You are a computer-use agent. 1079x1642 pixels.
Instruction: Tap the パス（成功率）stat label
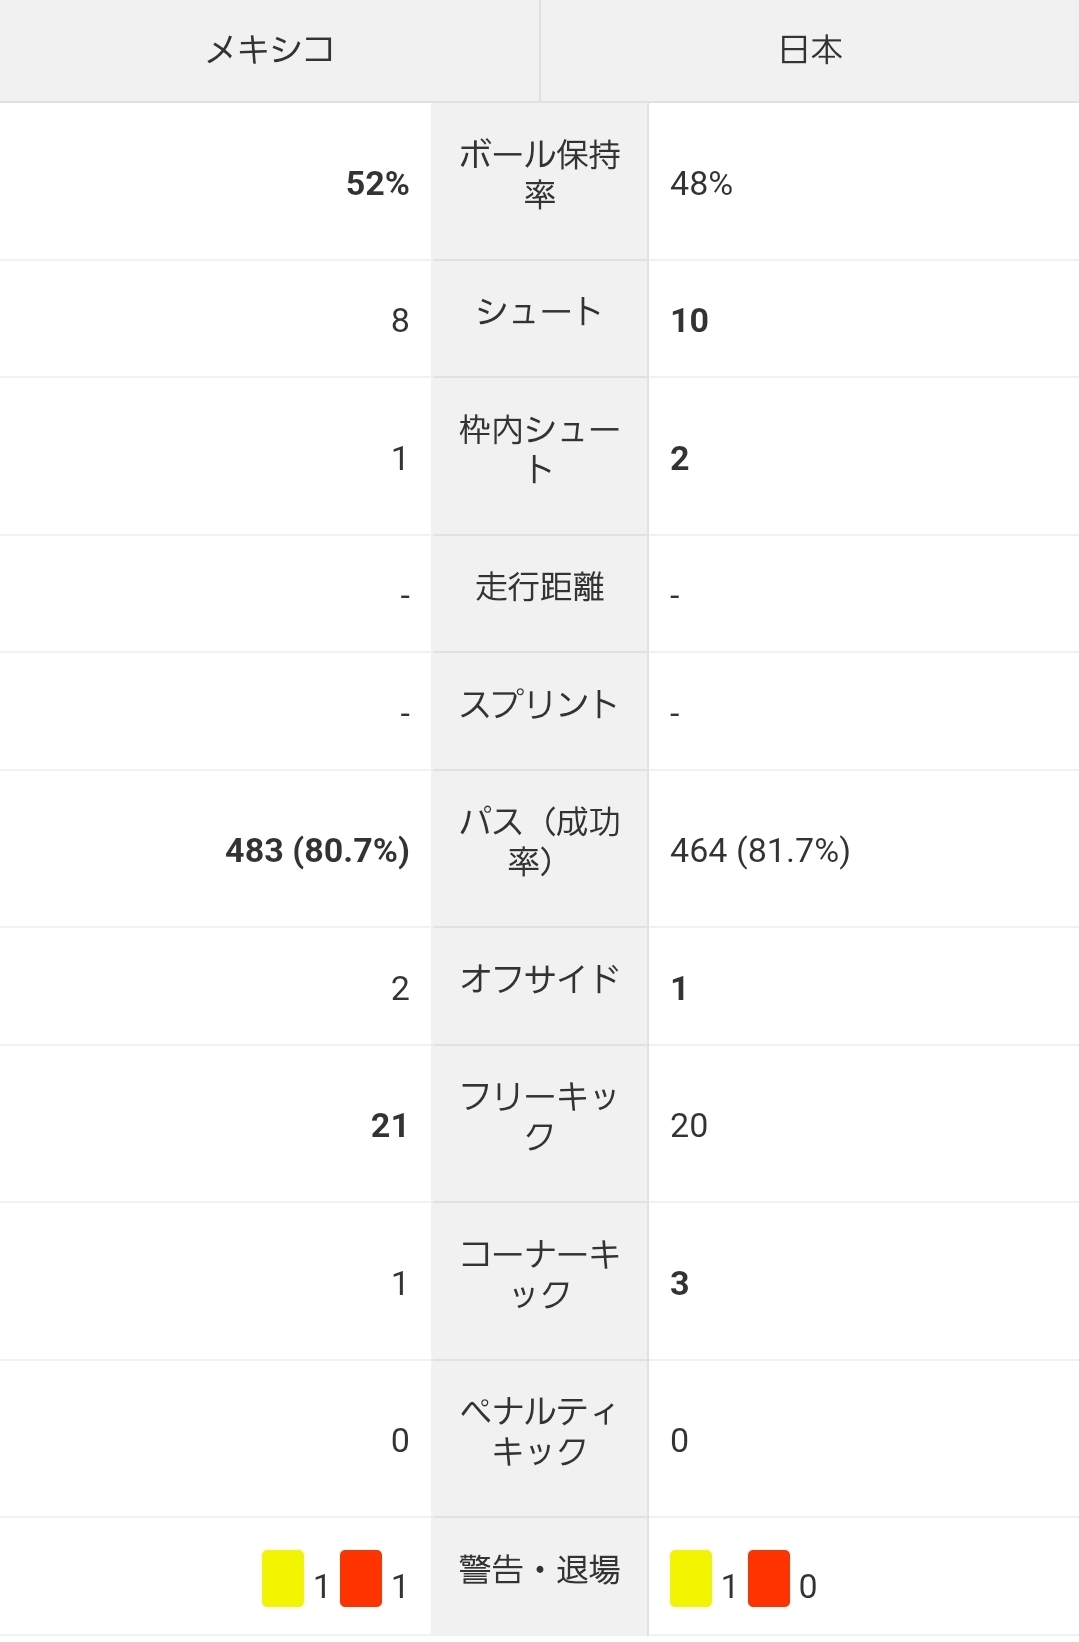click(540, 841)
